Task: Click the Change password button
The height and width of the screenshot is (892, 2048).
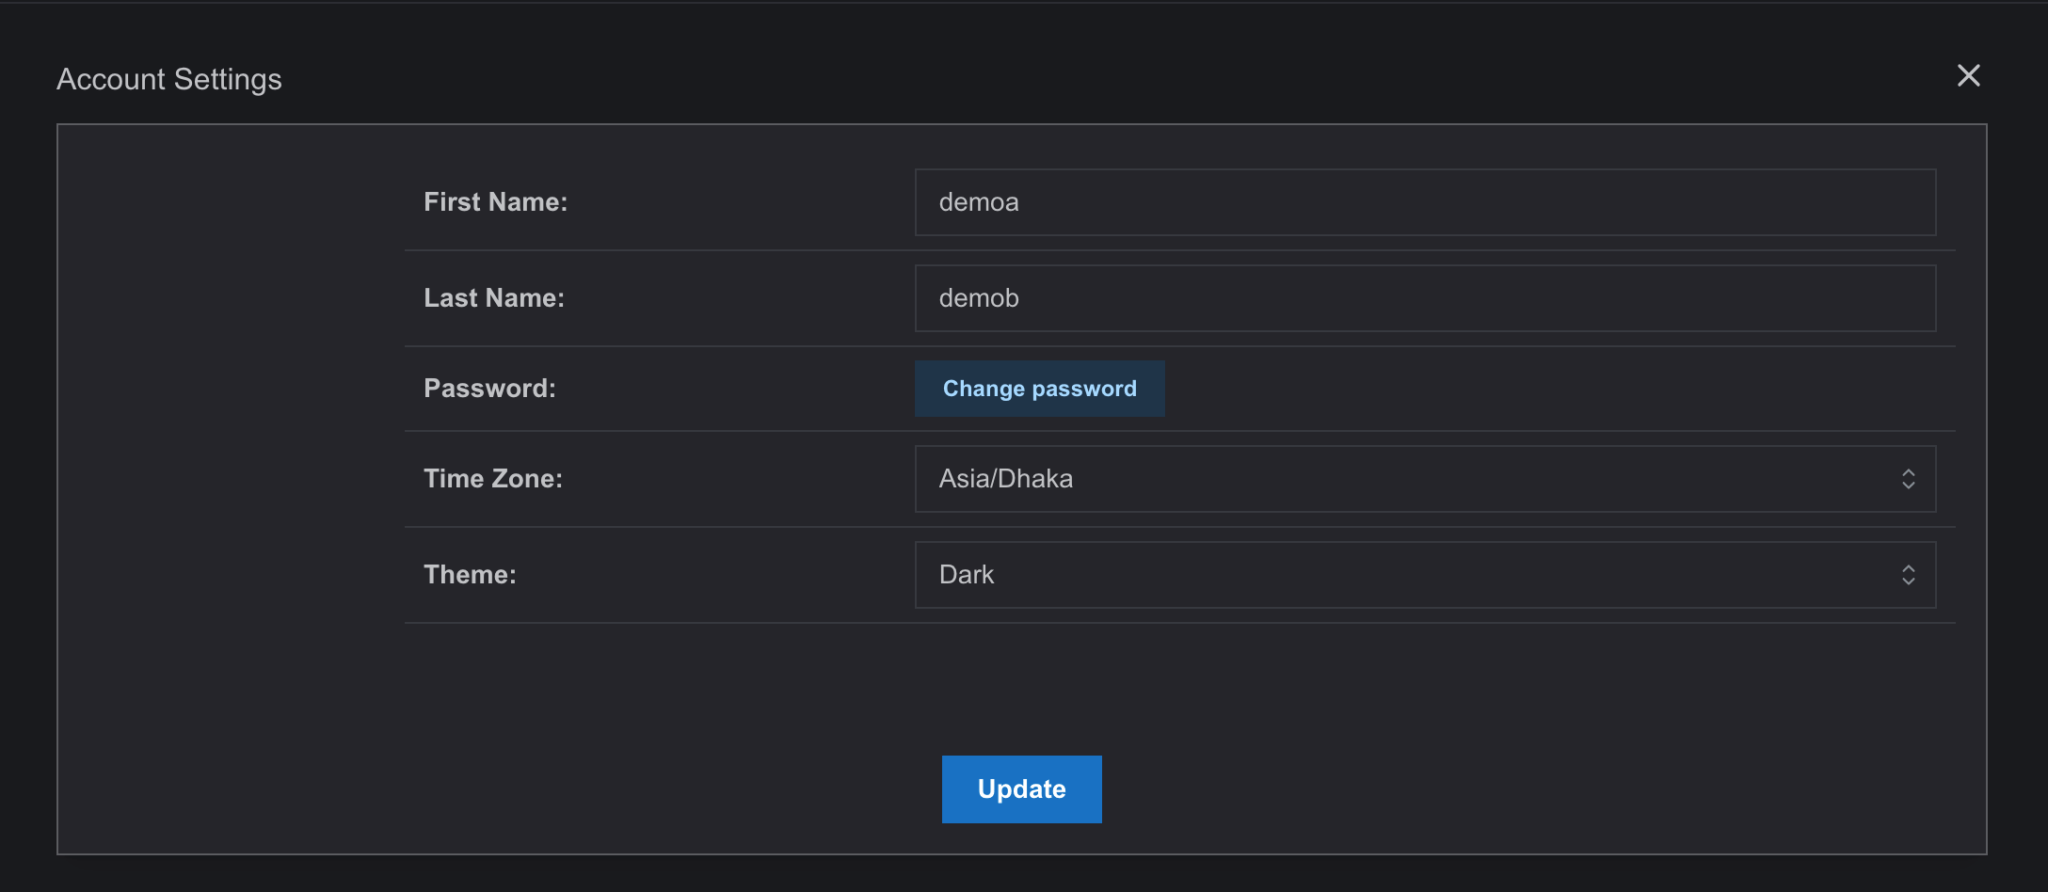Action: pyautogui.click(x=1040, y=389)
